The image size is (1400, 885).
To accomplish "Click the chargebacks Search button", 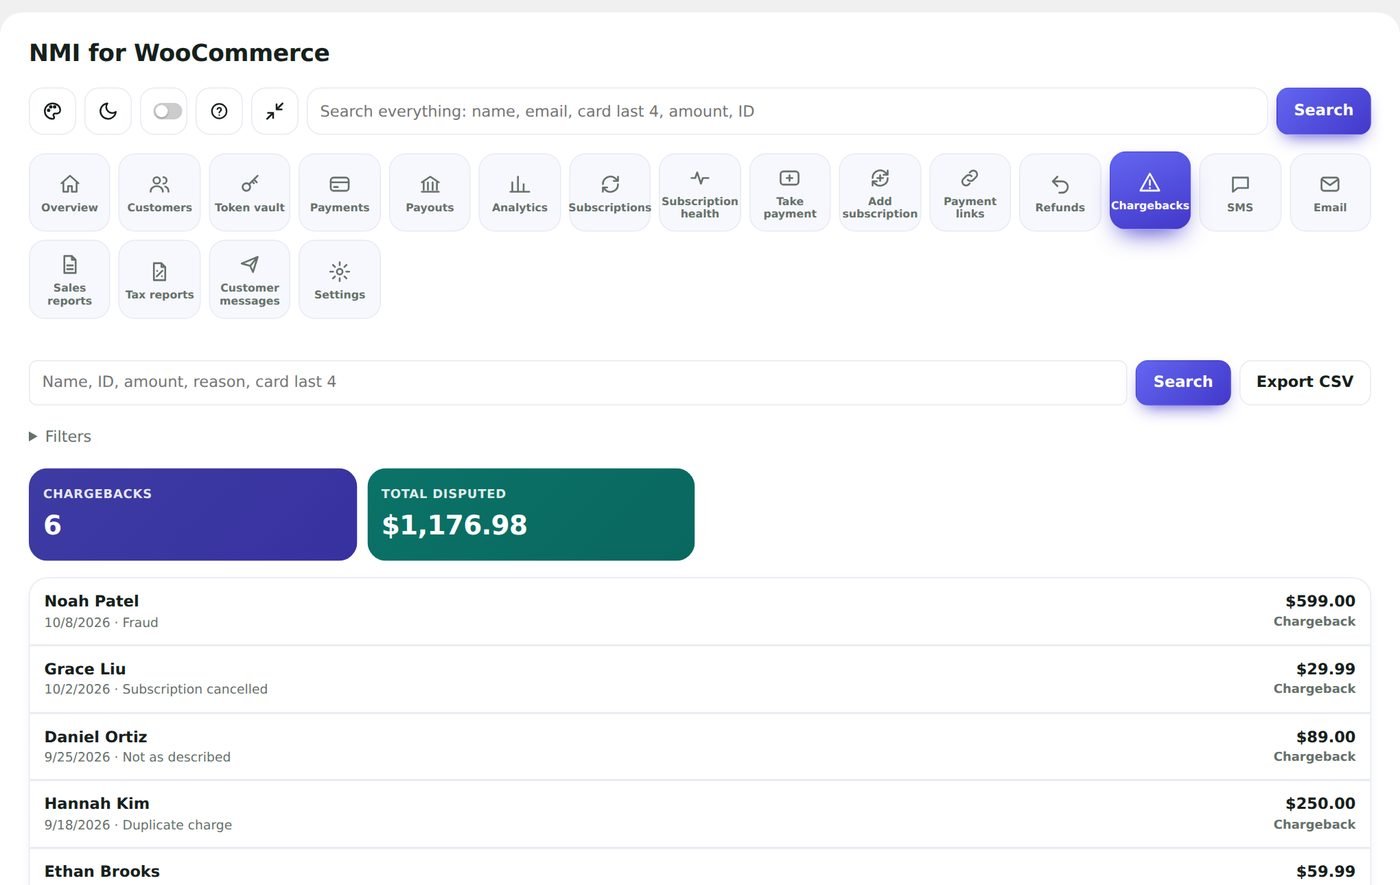I will click(1183, 382).
